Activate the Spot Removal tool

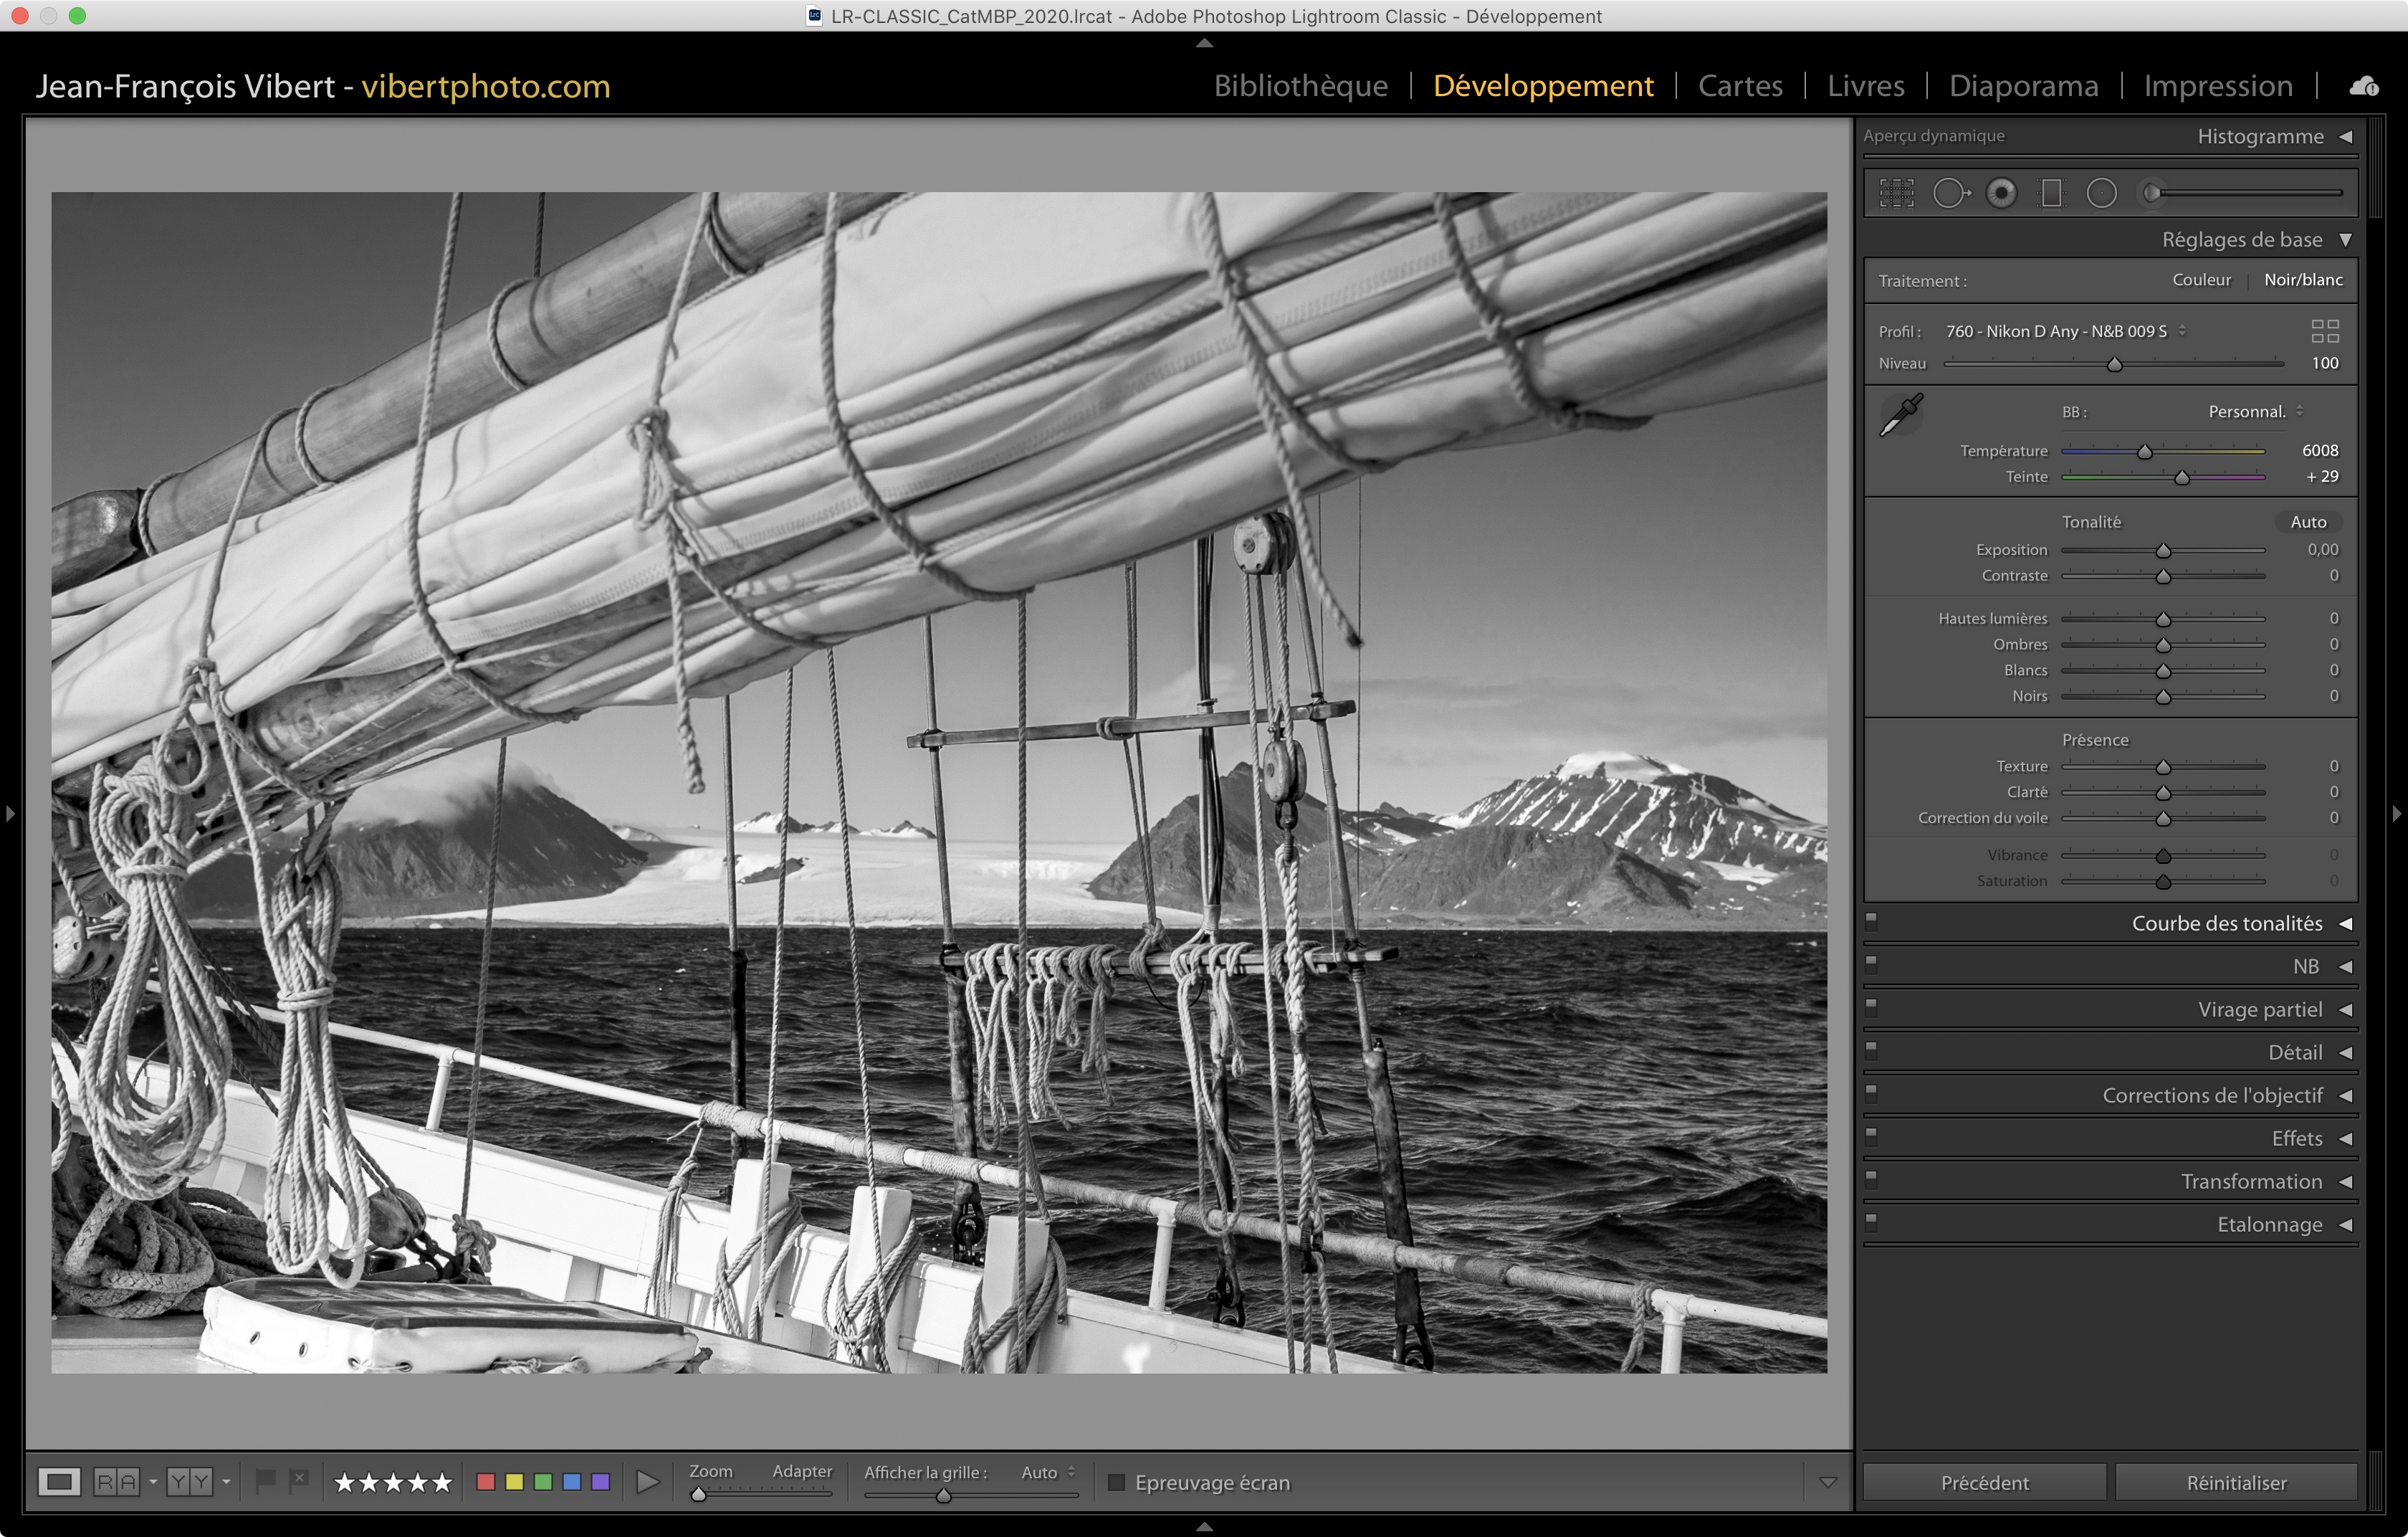point(1950,193)
